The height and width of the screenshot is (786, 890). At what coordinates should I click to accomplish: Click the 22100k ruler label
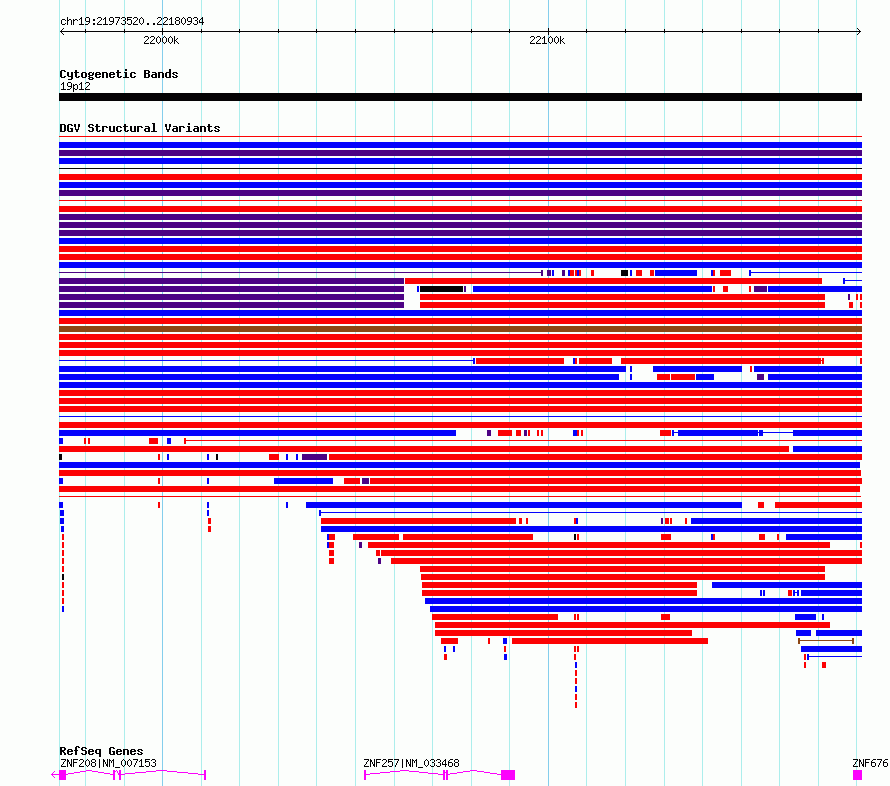(x=547, y=40)
